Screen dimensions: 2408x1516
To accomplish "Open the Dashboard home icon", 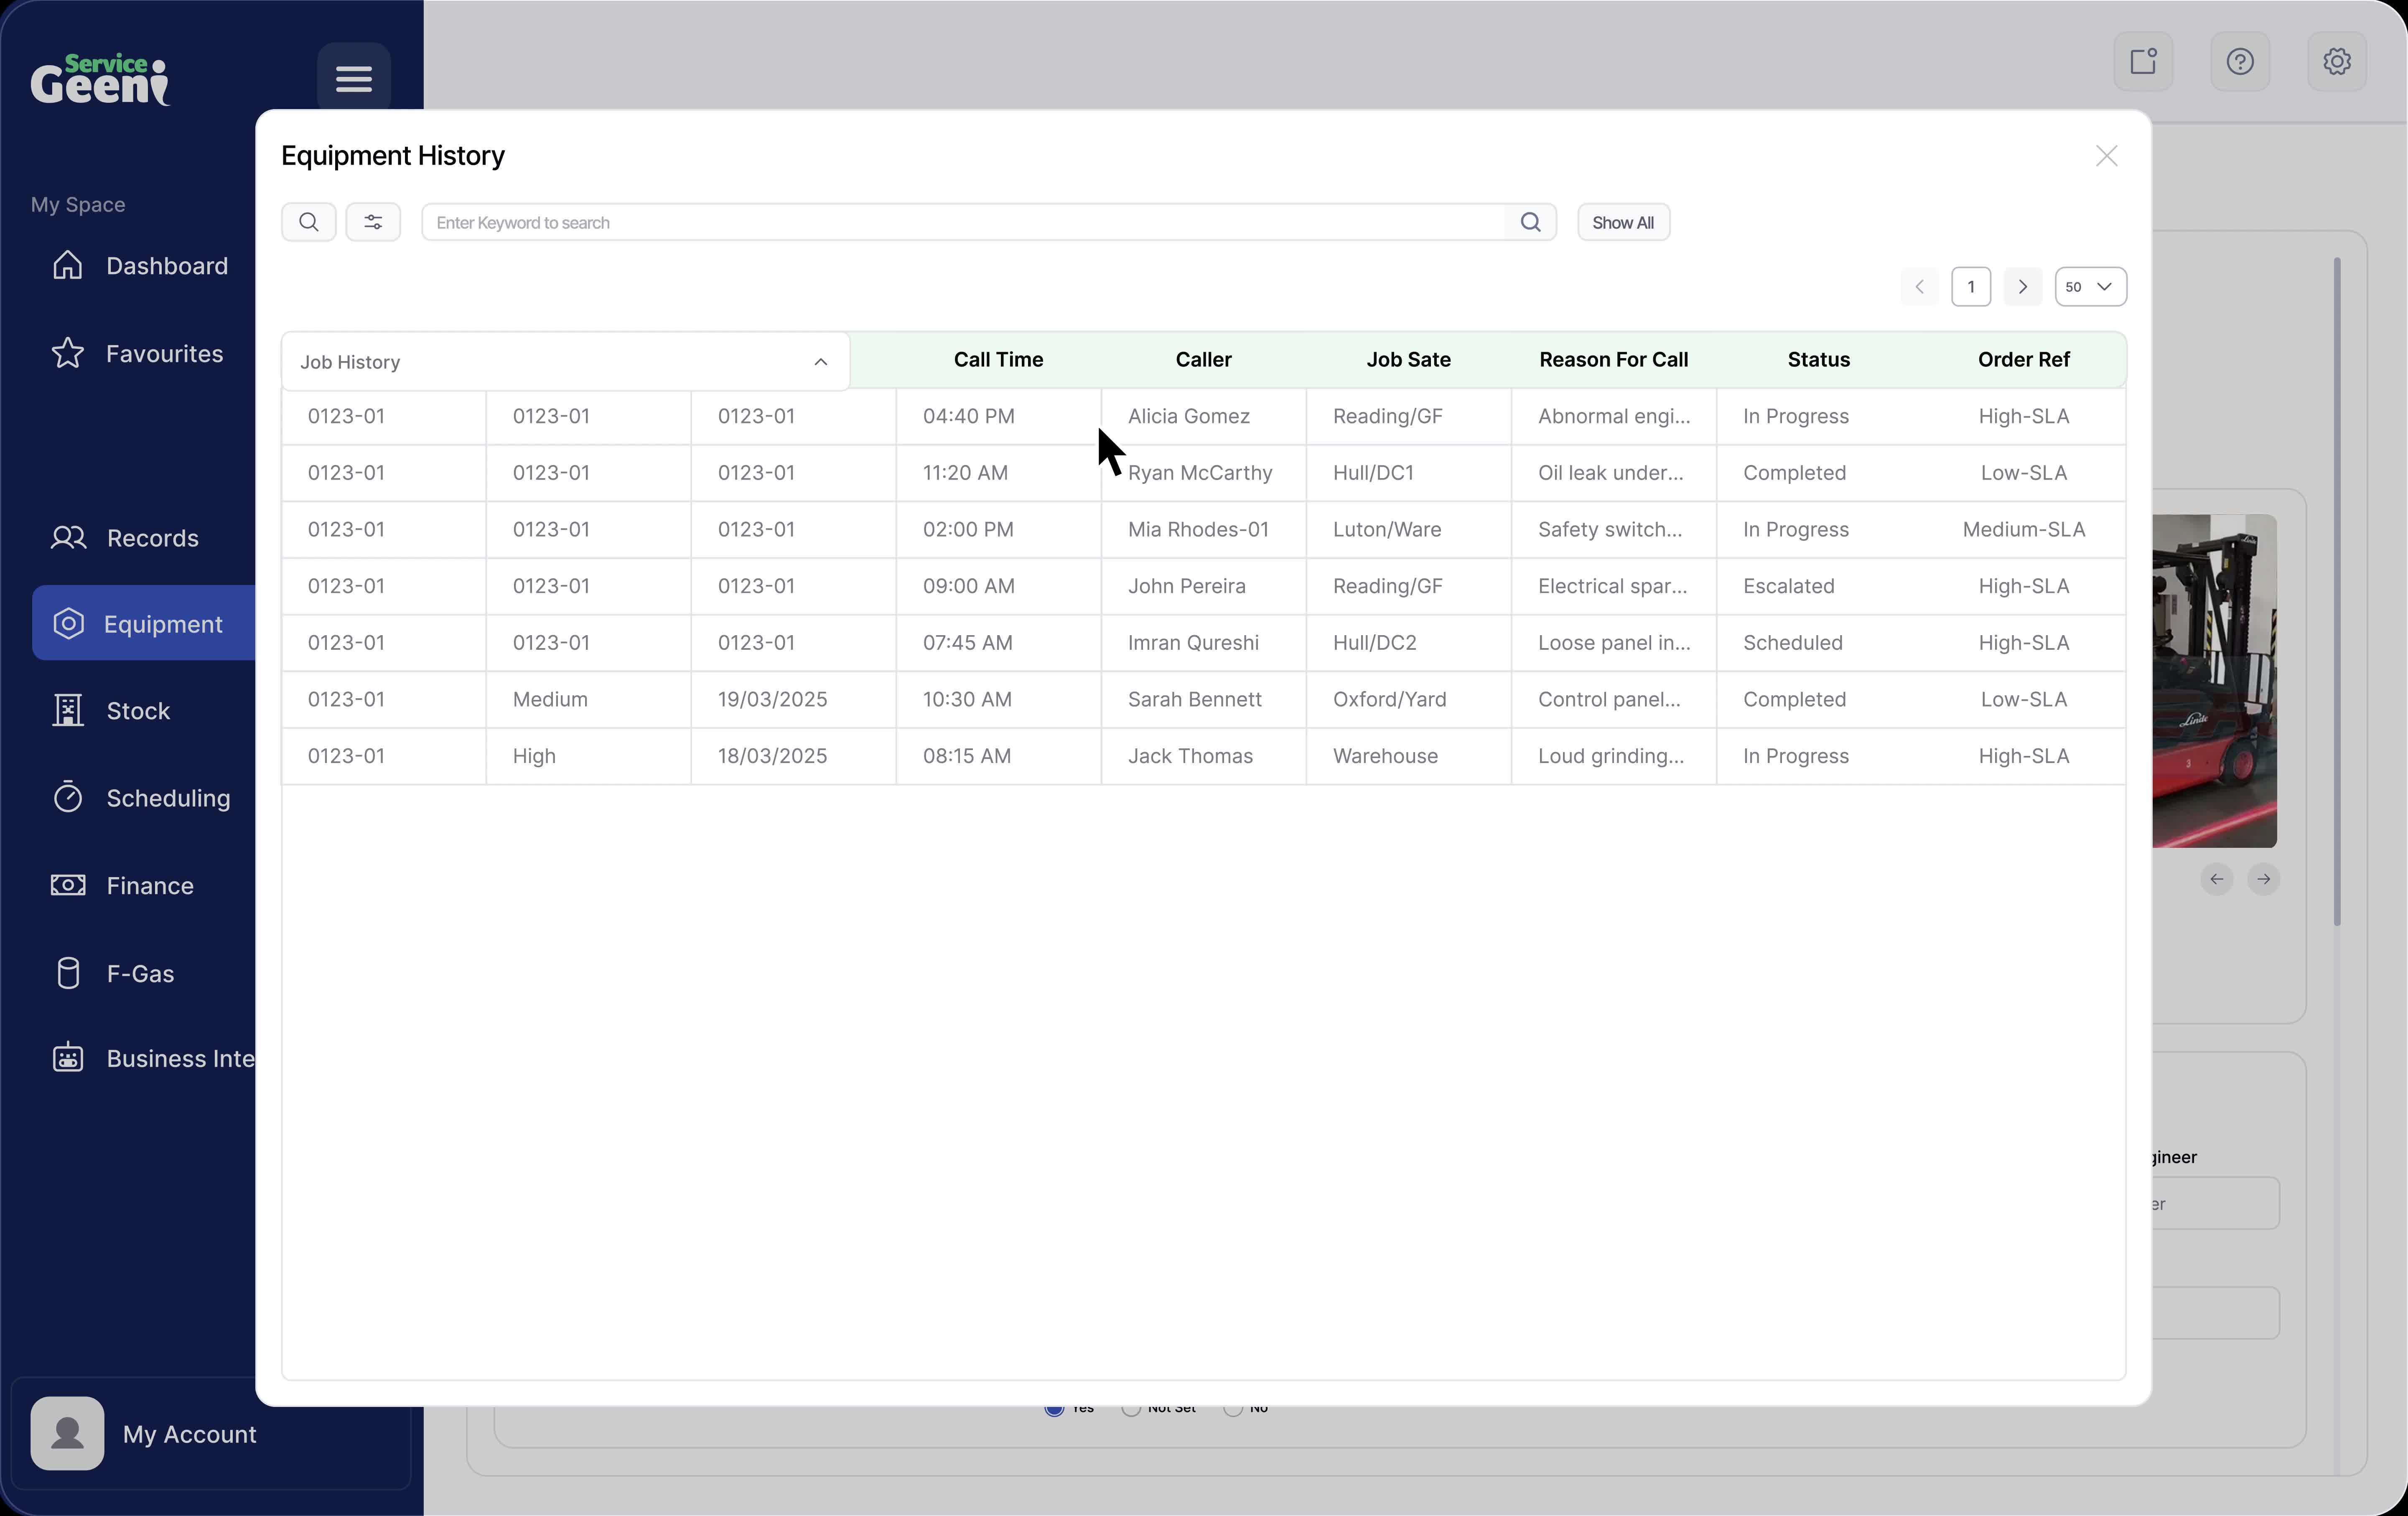I will 68,265.
